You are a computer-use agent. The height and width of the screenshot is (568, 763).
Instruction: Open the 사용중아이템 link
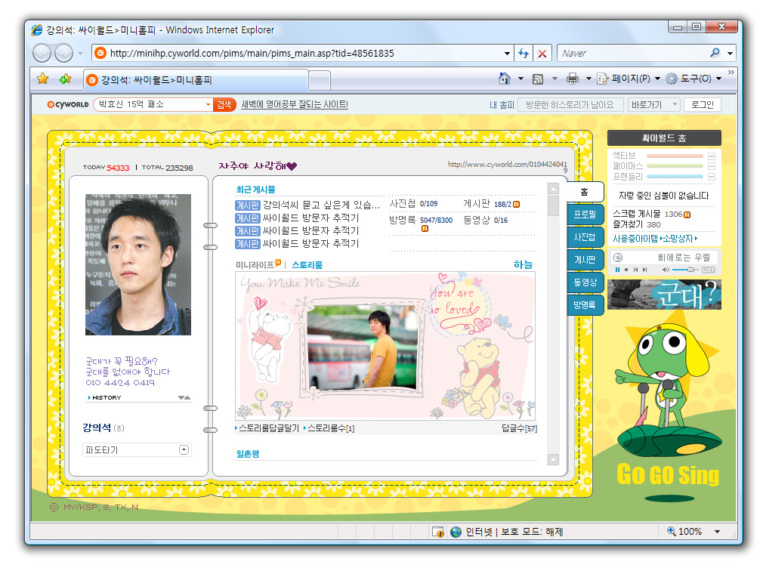[635, 238]
